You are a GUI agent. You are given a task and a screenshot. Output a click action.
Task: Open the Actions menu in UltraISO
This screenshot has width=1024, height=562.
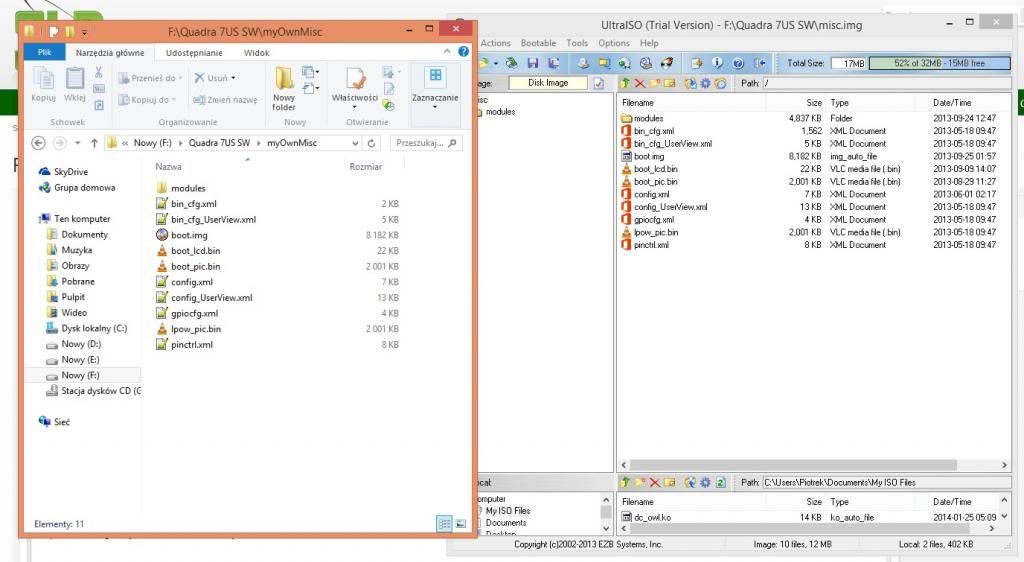click(x=496, y=43)
